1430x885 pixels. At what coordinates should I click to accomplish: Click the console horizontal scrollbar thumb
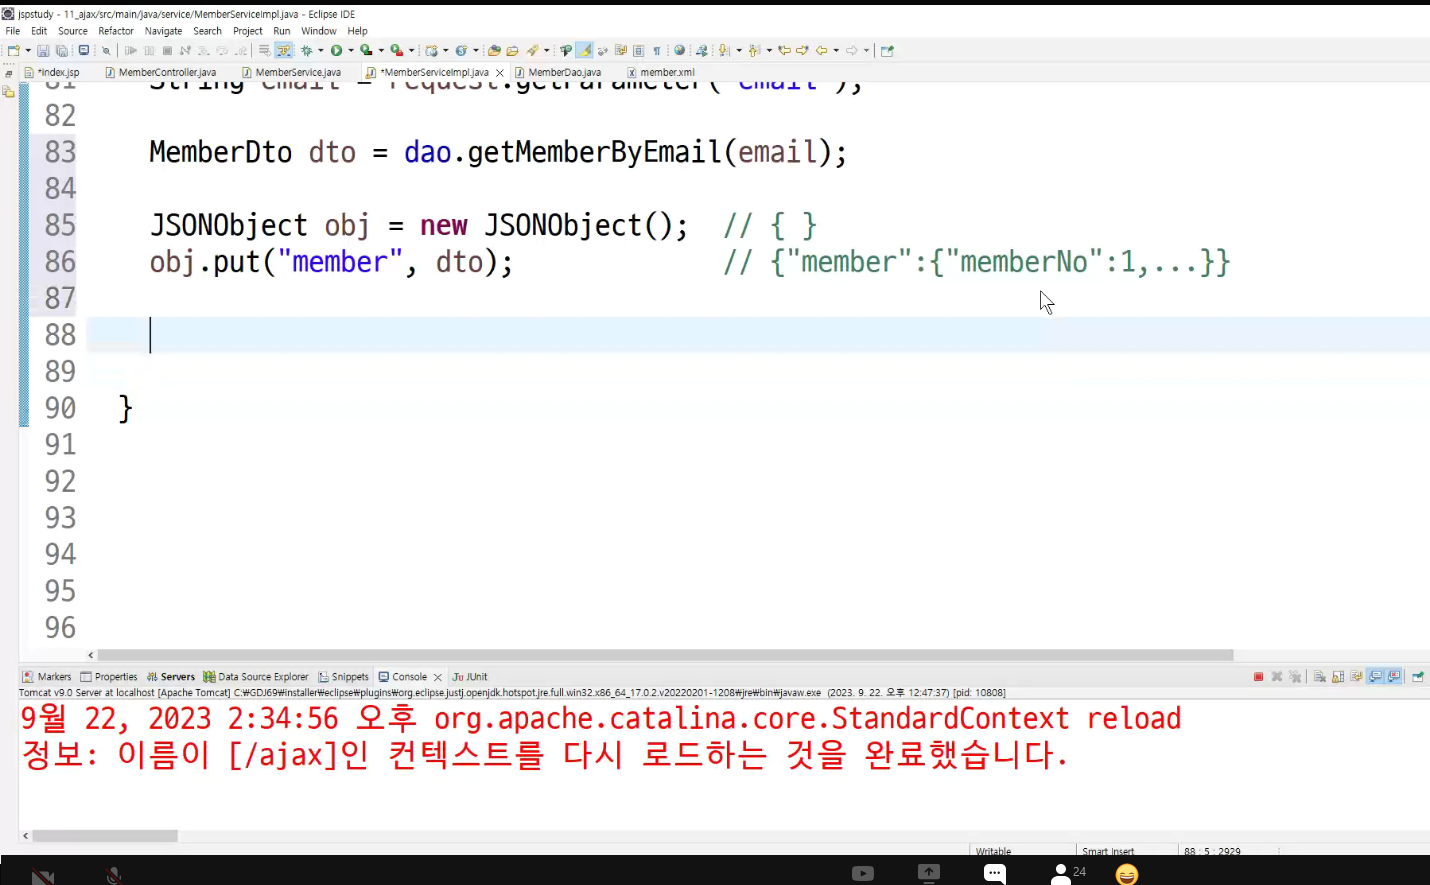tap(105, 836)
